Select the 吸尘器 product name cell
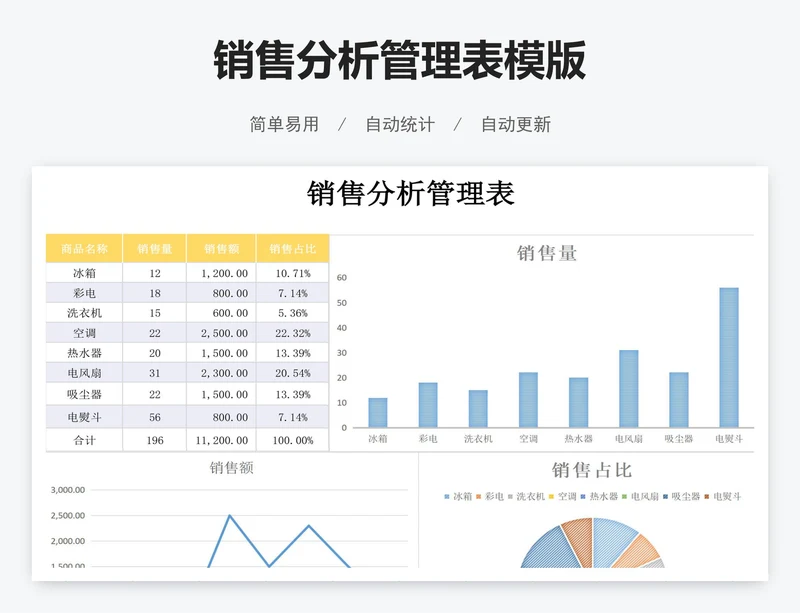The height and width of the screenshot is (613, 800). click(x=84, y=394)
